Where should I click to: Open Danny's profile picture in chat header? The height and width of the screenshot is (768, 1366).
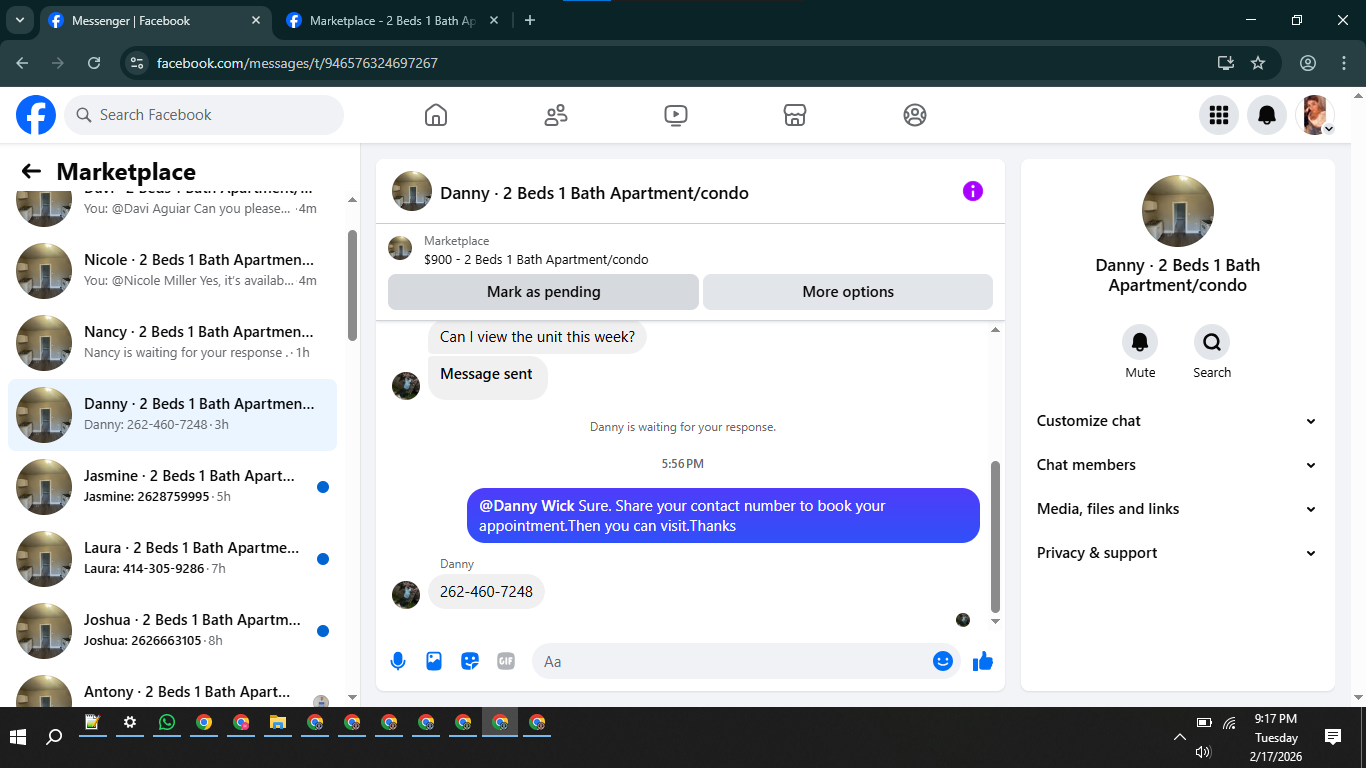(412, 191)
